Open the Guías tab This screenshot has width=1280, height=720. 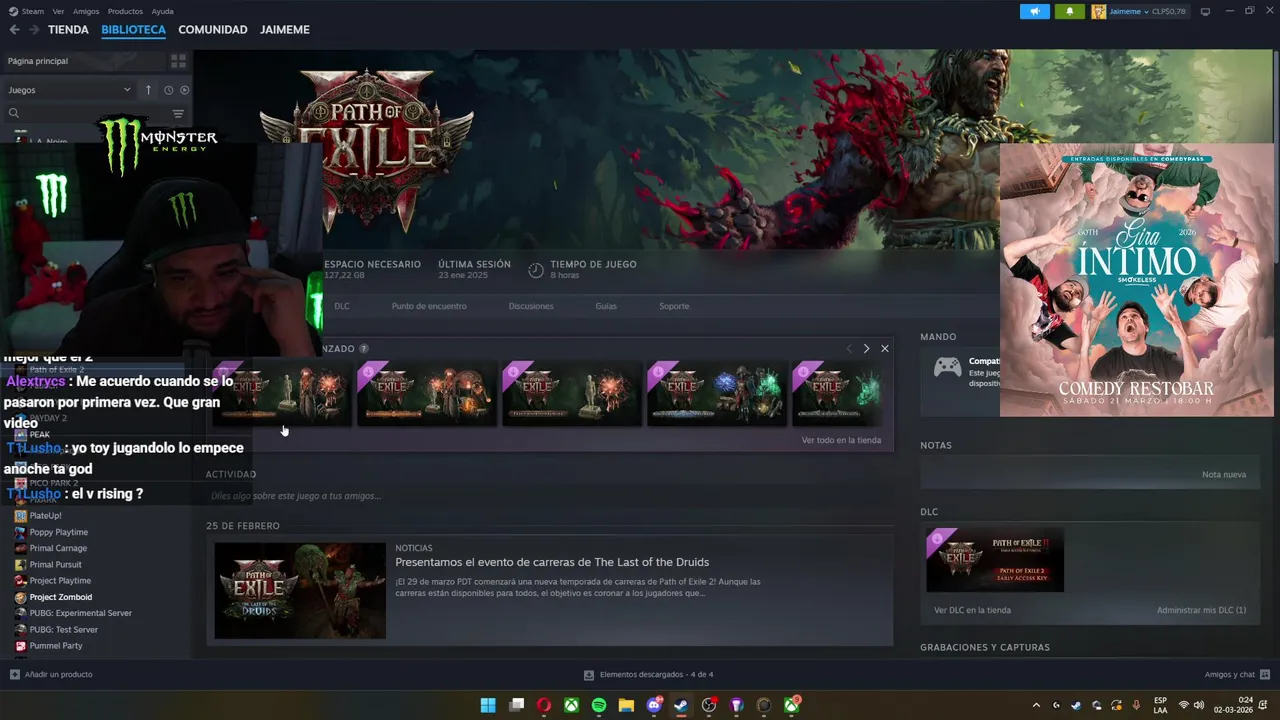[x=606, y=306]
